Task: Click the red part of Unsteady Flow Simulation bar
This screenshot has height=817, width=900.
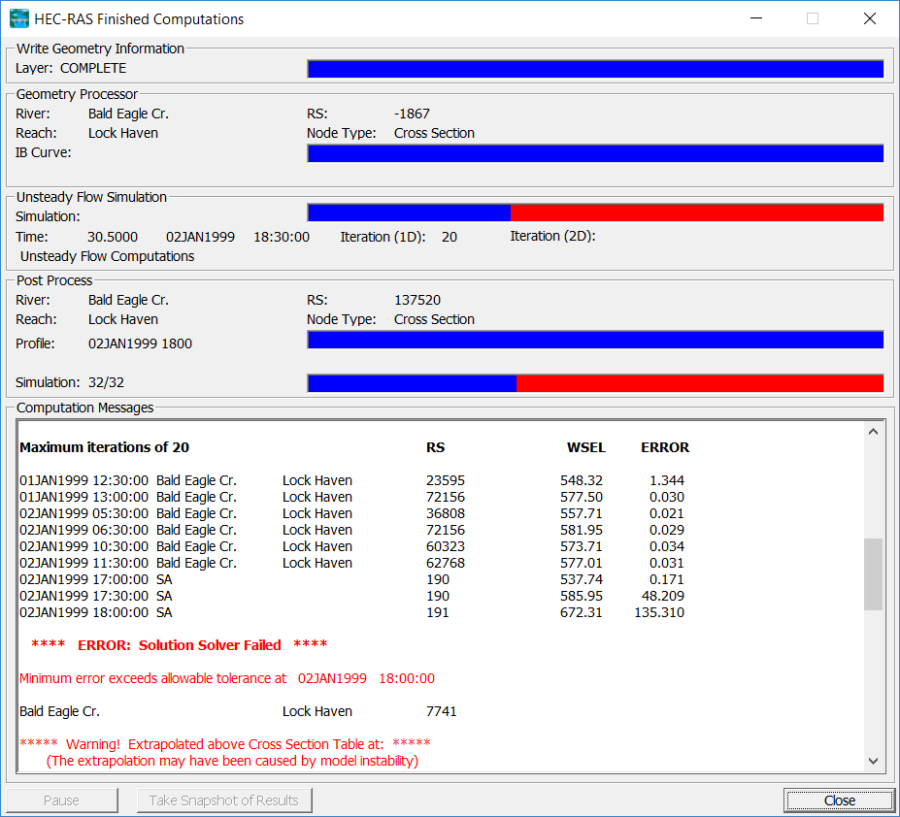Action: coord(697,213)
